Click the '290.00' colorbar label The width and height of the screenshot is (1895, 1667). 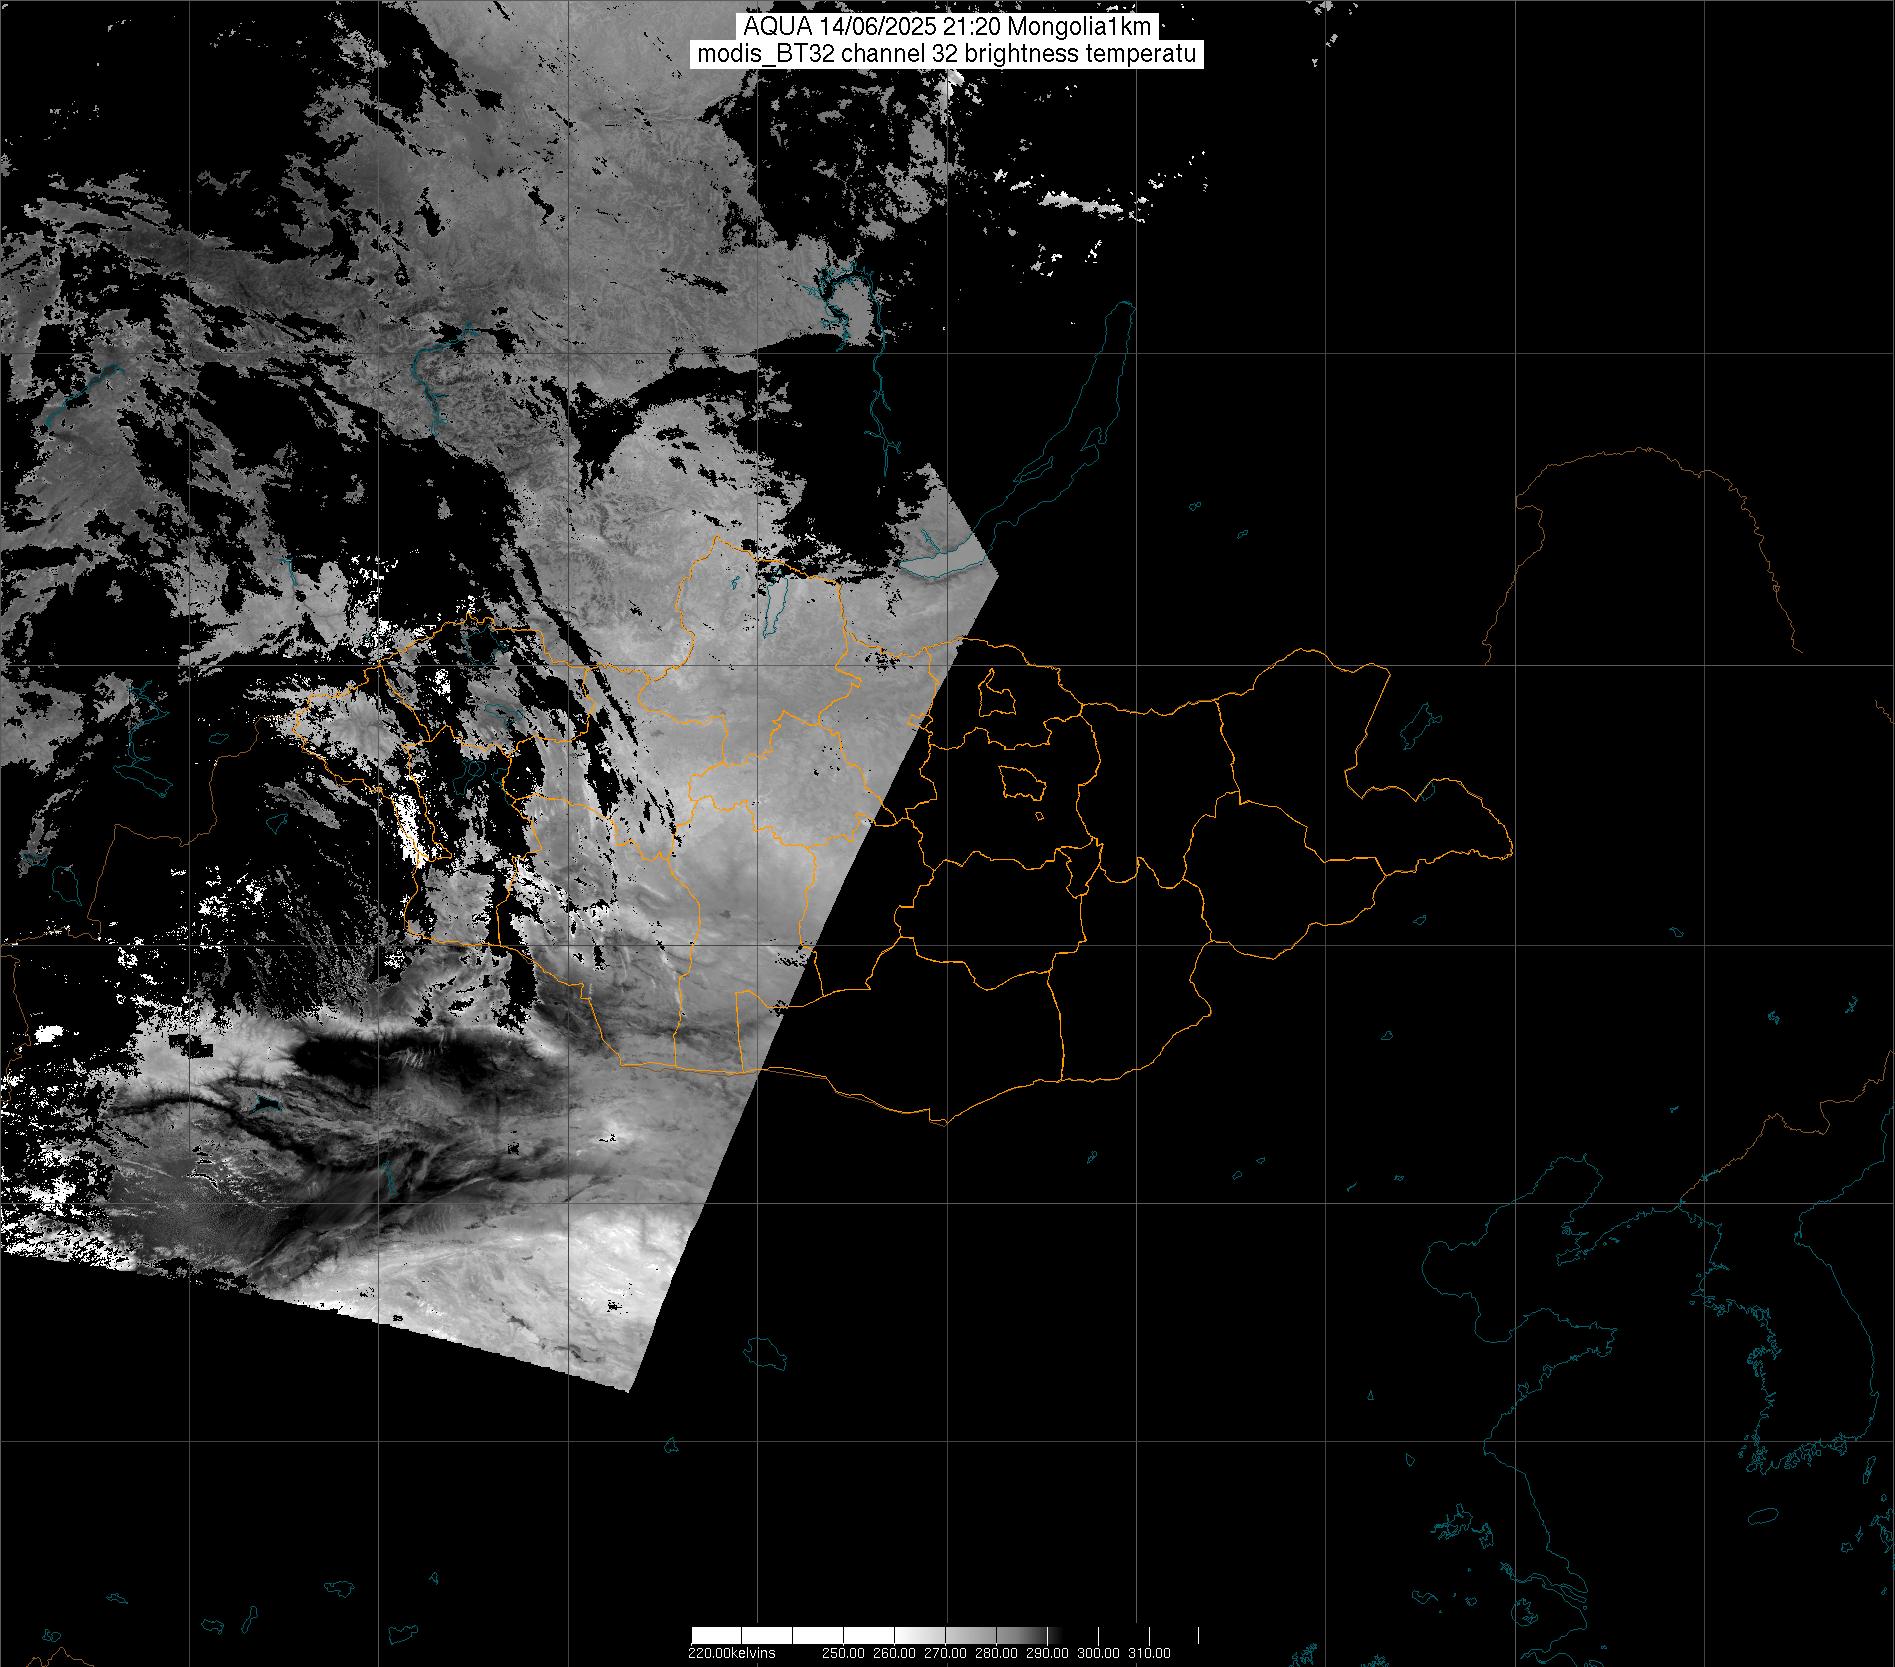pyautogui.click(x=1047, y=1652)
